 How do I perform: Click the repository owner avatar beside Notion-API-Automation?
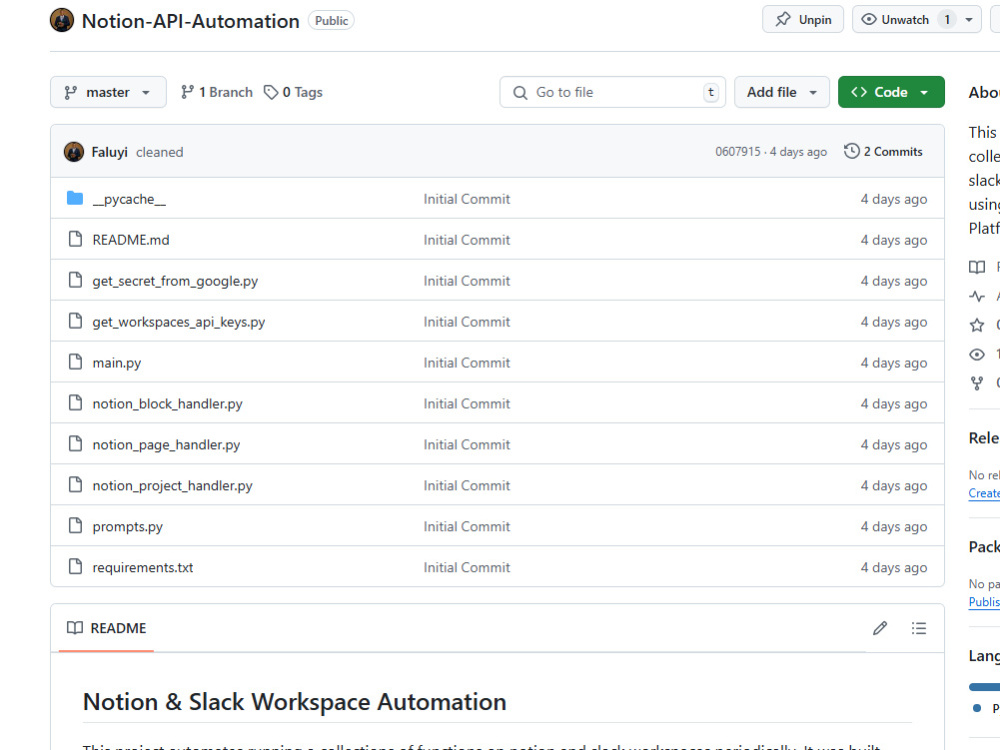62,20
